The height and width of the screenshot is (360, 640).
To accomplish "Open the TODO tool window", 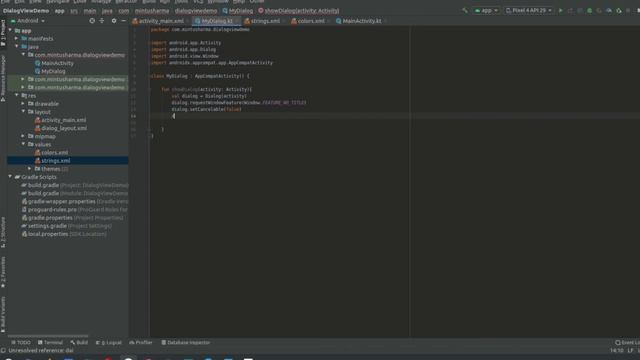I will (x=21, y=342).
